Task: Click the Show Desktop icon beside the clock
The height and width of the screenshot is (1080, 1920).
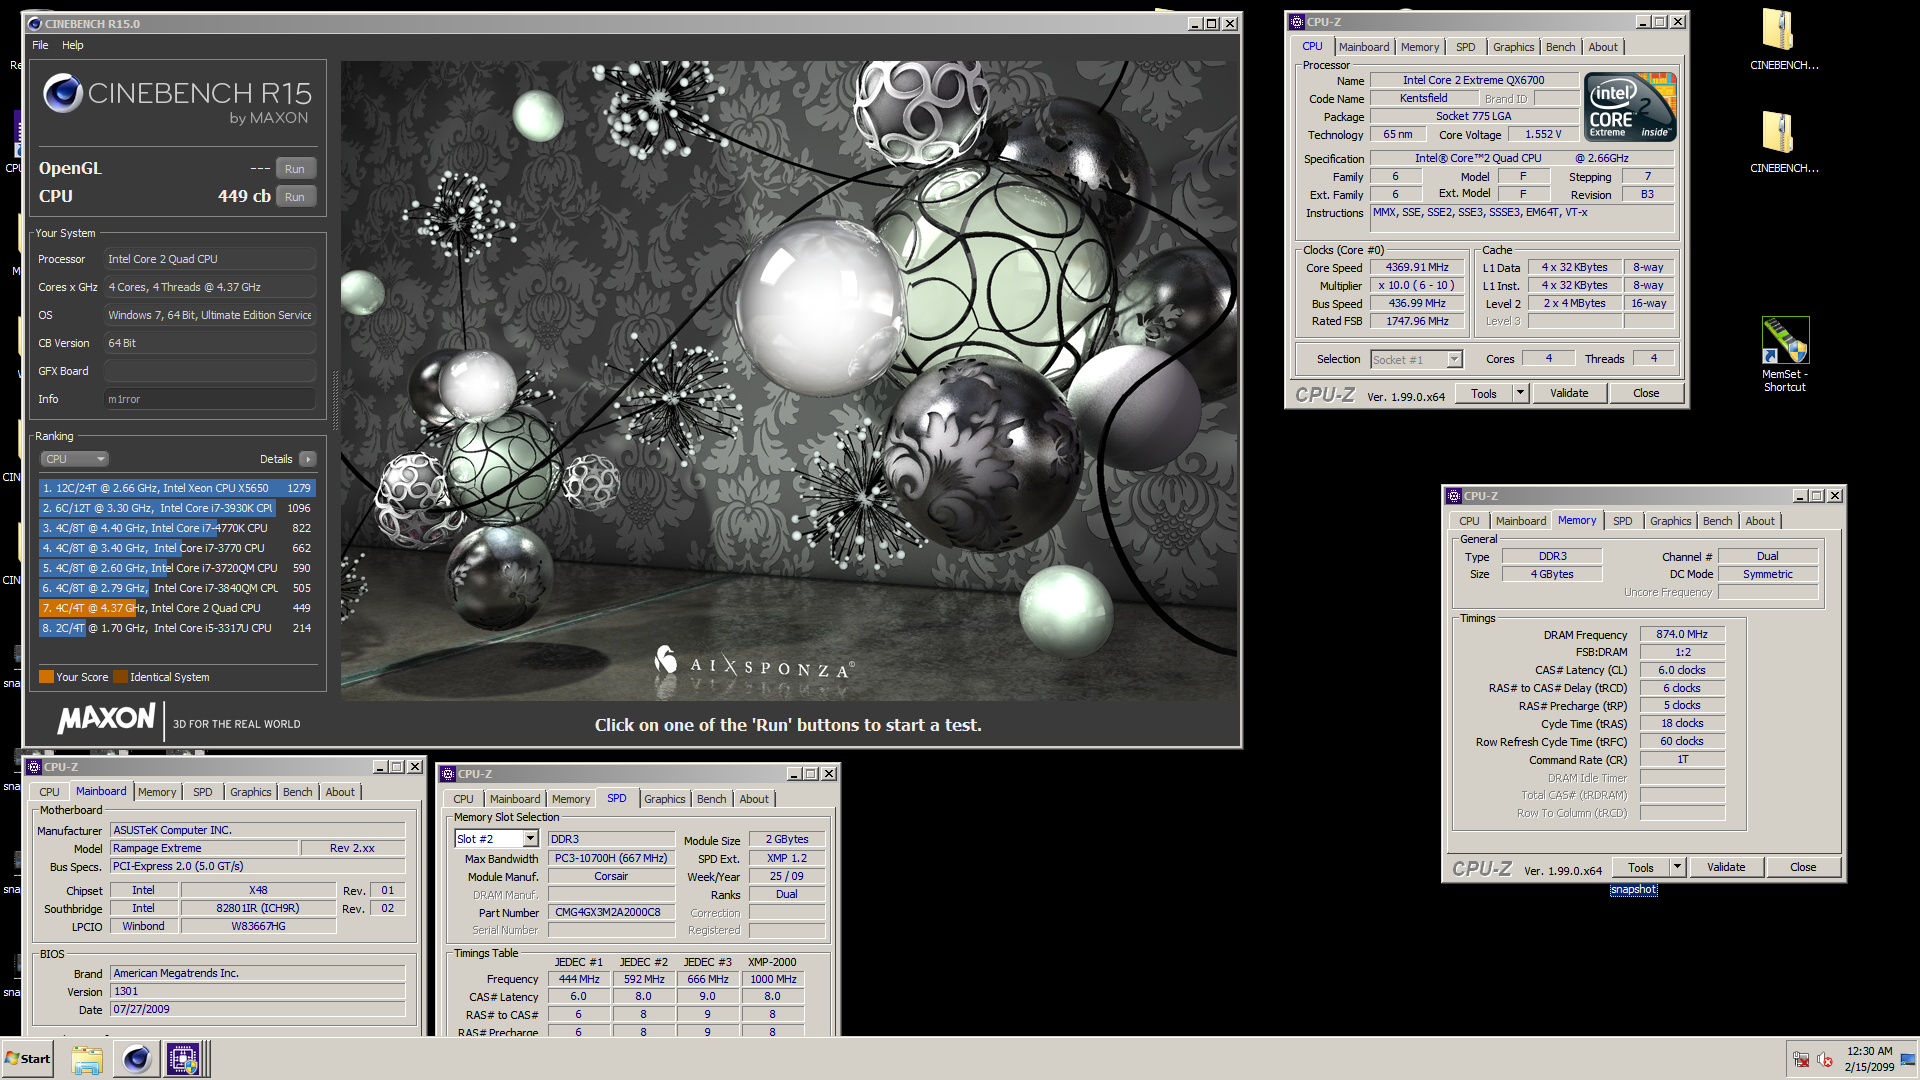Action: click(x=1909, y=1059)
